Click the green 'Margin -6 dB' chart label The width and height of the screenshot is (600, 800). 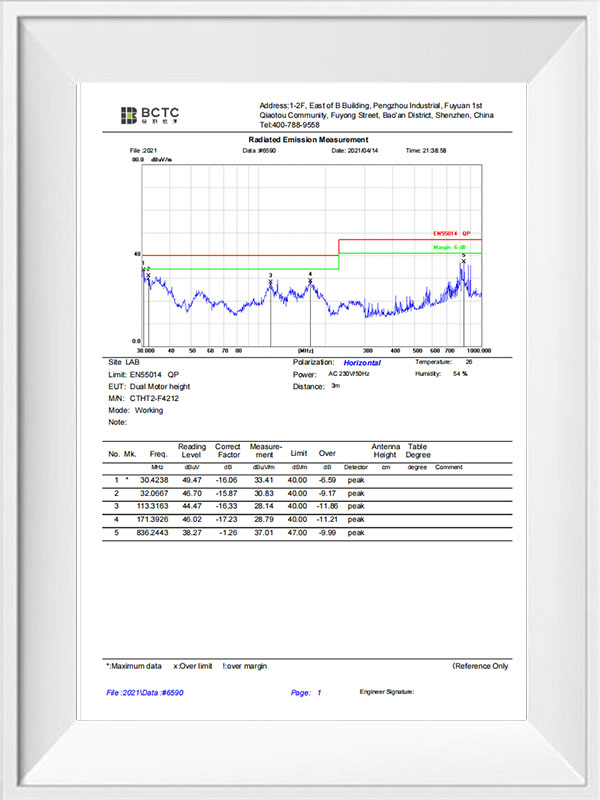tap(449, 247)
